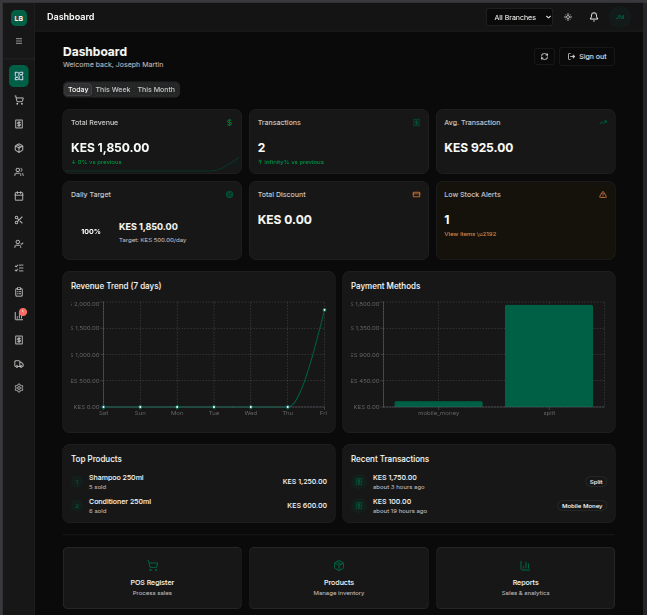Click the KES 1,750.00 recent transaction
Image resolution: width=647 pixels, height=615 pixels.
click(x=479, y=482)
